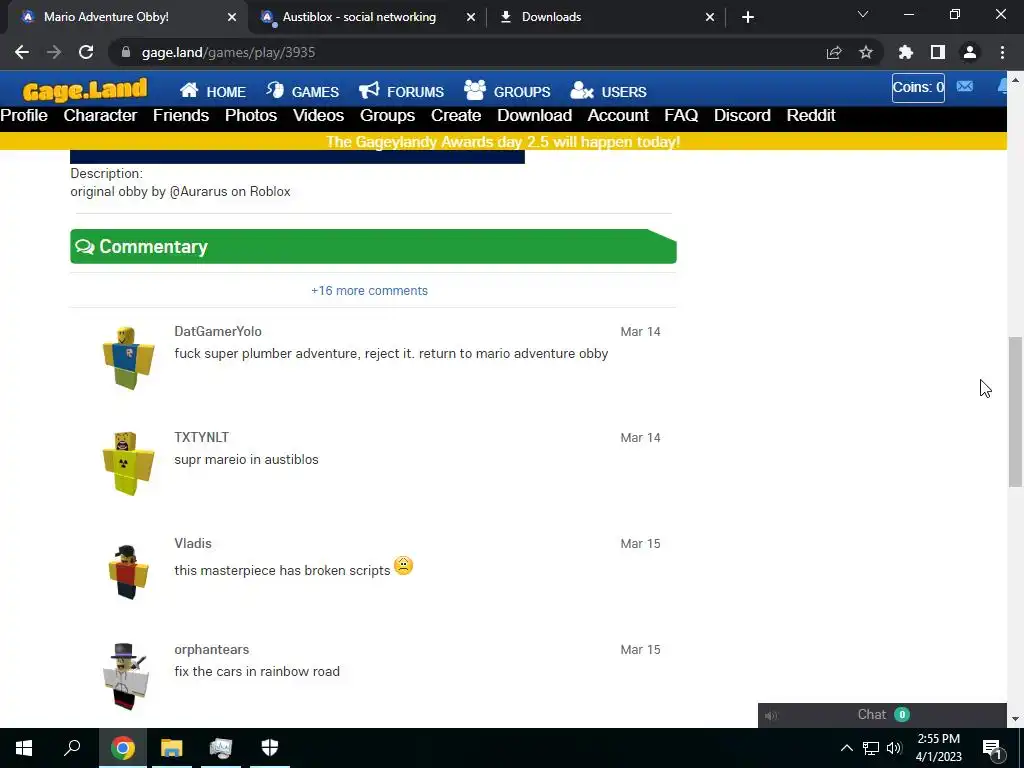Expand the tab search chevron
1024x768 pixels.
(863, 14)
